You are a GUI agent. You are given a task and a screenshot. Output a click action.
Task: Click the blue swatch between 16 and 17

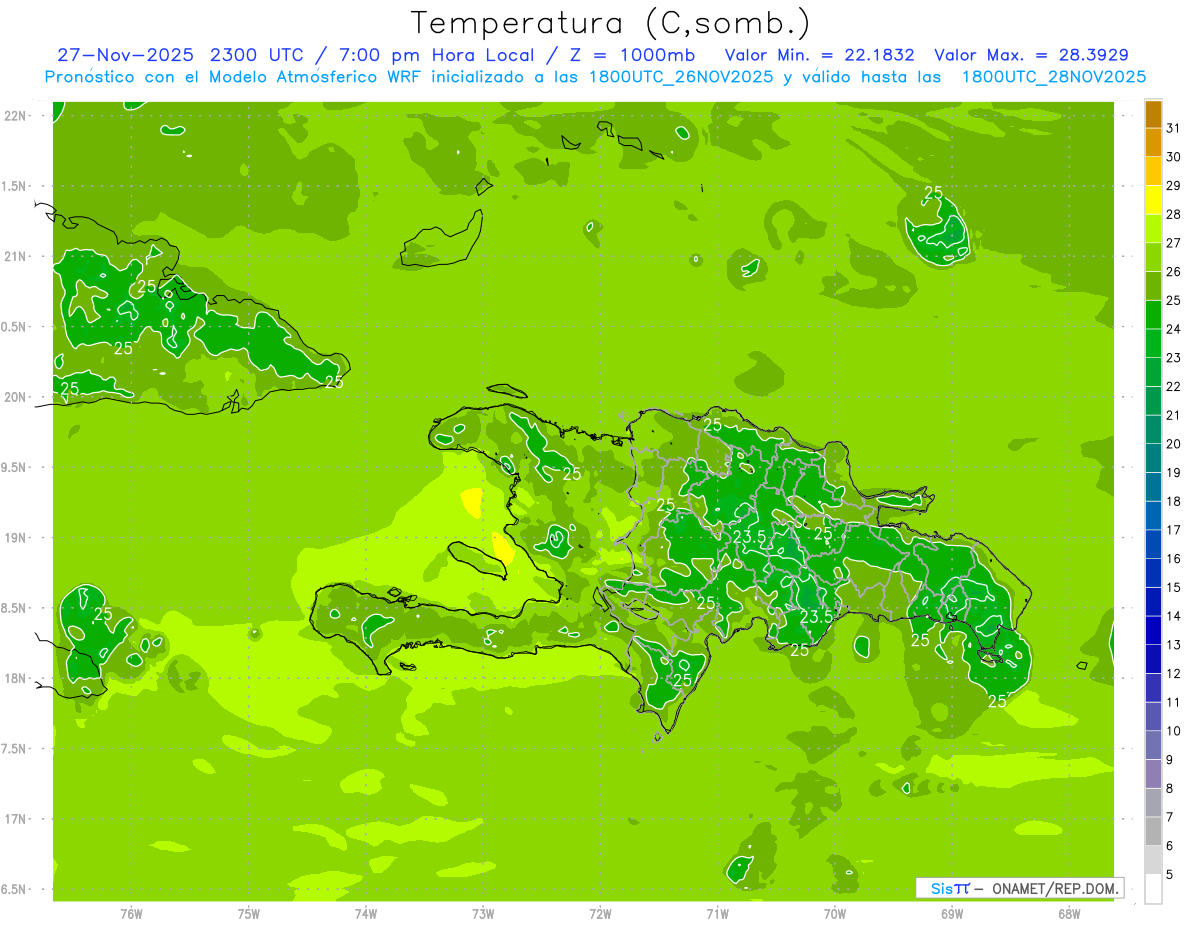(x=1153, y=544)
